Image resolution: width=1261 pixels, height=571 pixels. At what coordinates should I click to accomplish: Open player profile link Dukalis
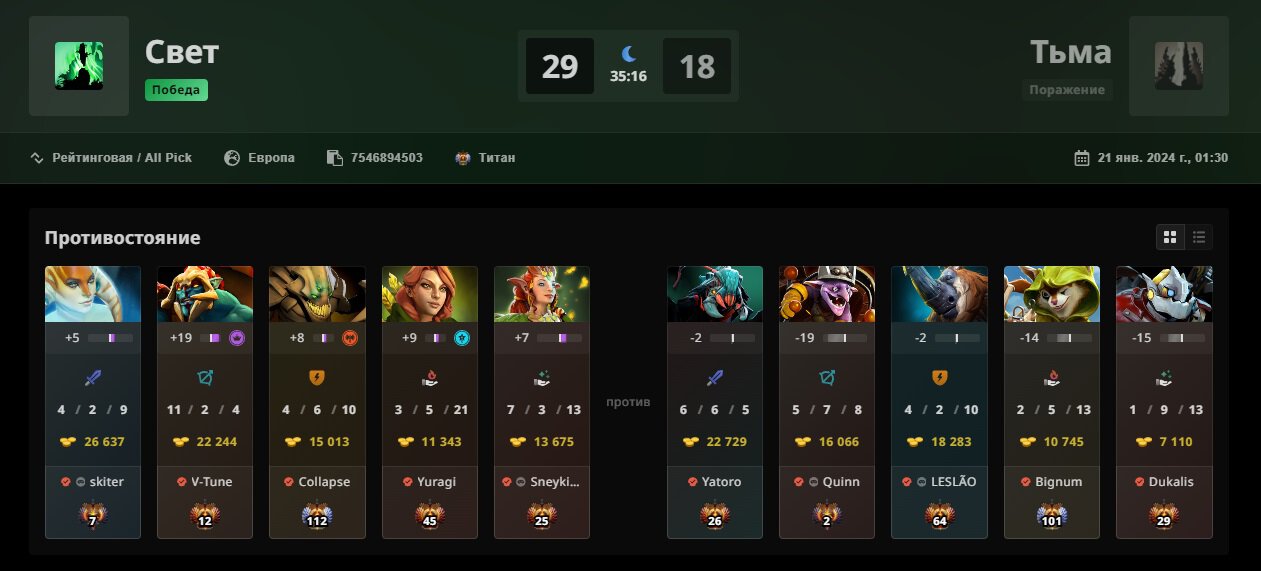pos(1172,481)
